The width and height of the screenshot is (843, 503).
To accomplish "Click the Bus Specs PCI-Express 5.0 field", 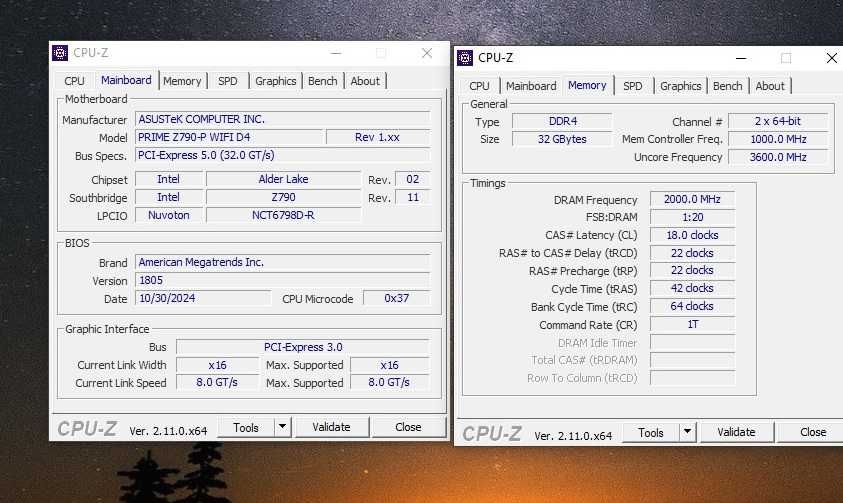I will tap(282, 155).
